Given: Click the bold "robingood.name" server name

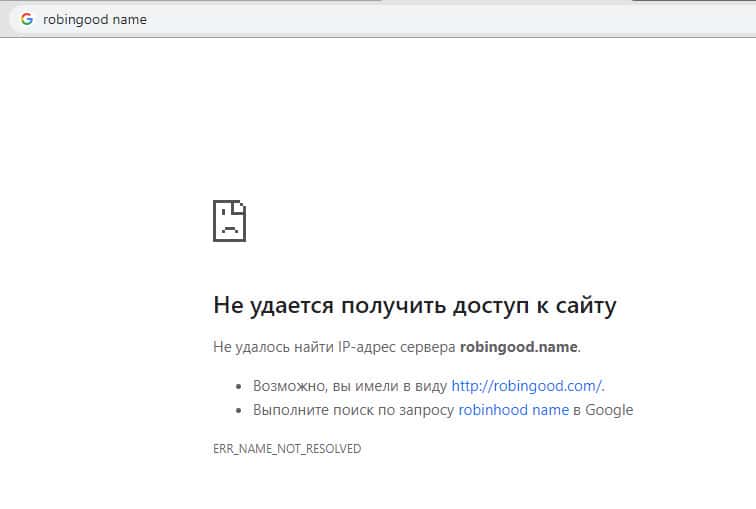Looking at the screenshot, I should point(518,347).
